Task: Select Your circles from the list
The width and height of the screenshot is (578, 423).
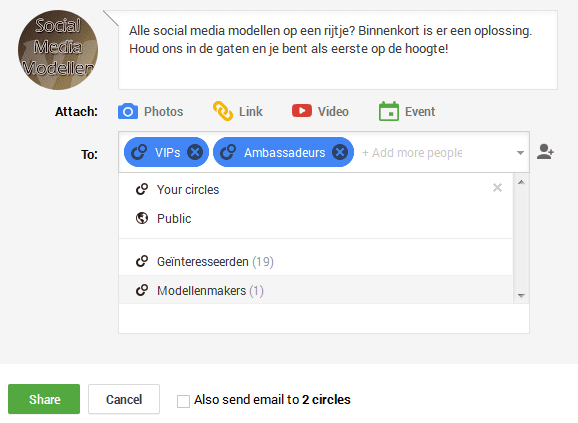Action: click(316, 189)
